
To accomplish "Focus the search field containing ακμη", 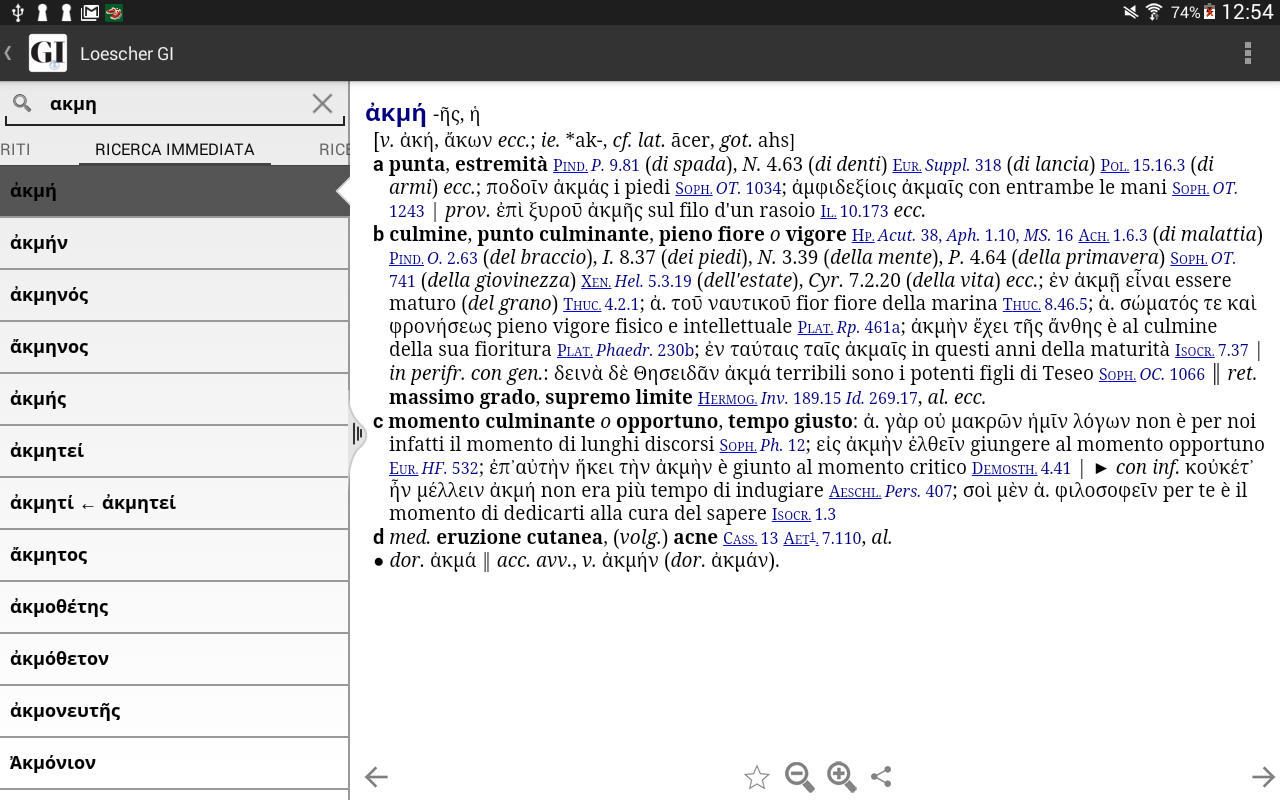I will [175, 103].
